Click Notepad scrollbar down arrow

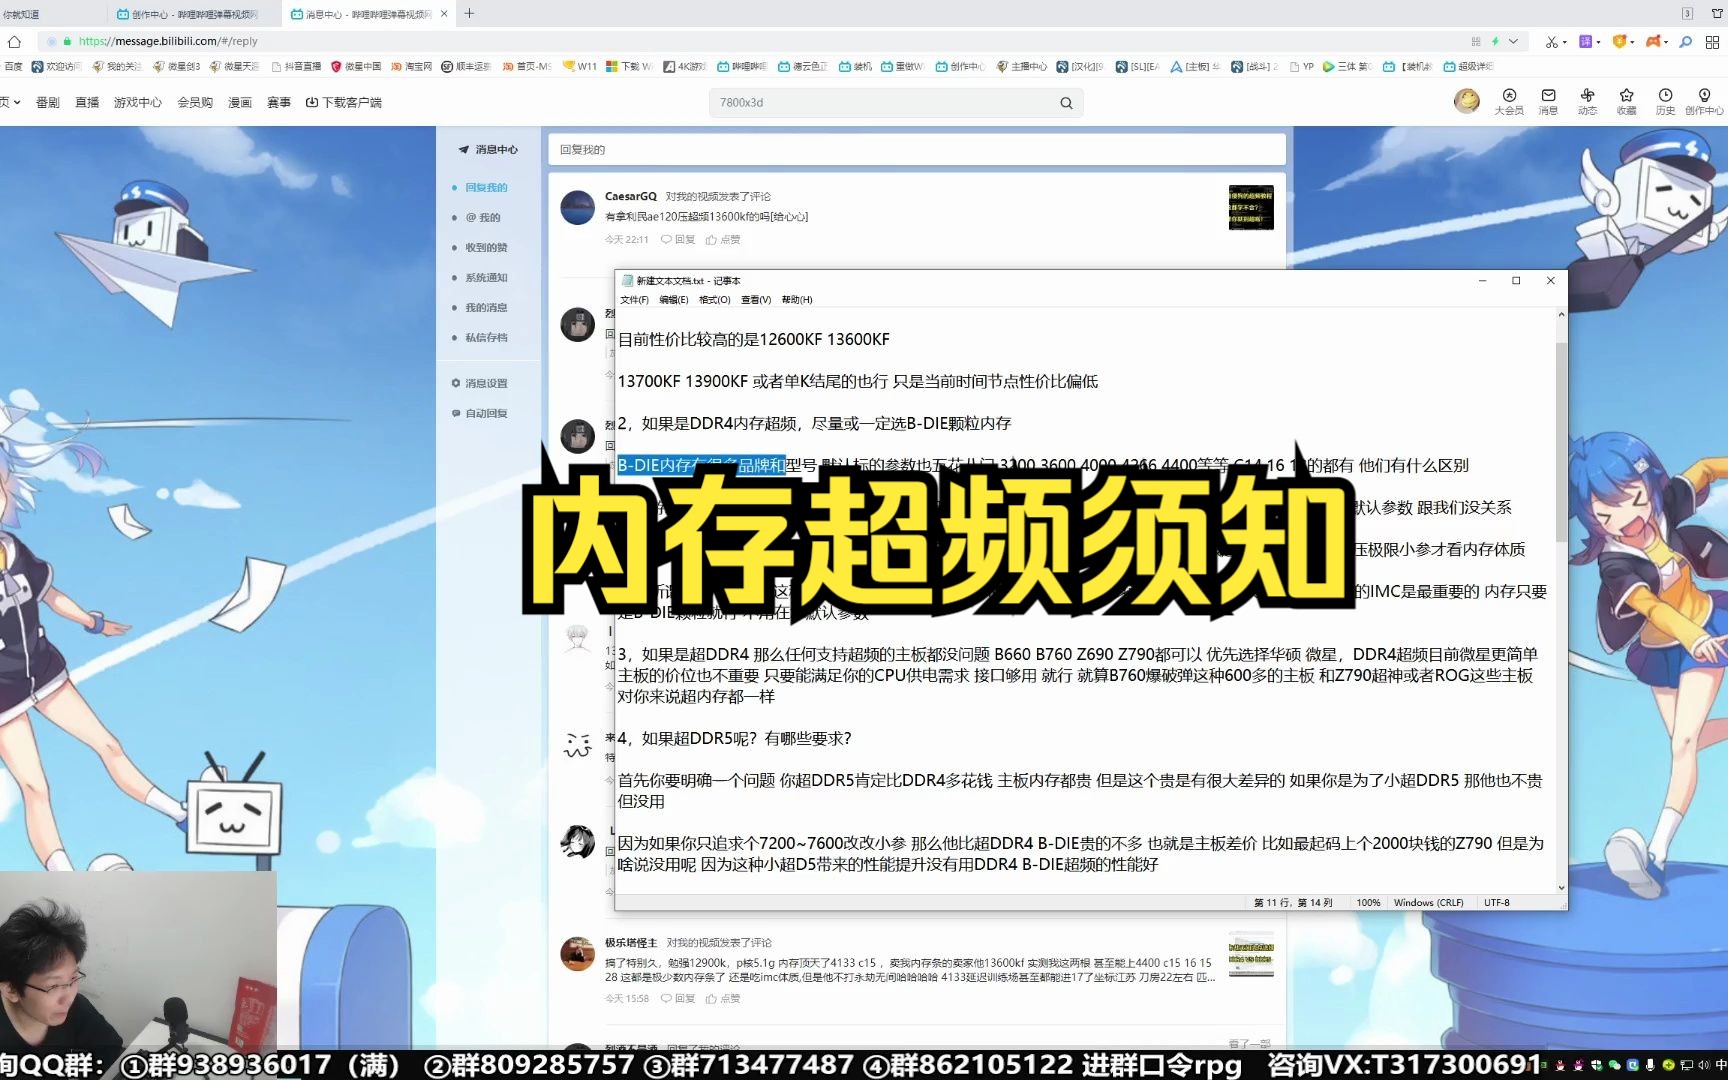pyautogui.click(x=1561, y=888)
